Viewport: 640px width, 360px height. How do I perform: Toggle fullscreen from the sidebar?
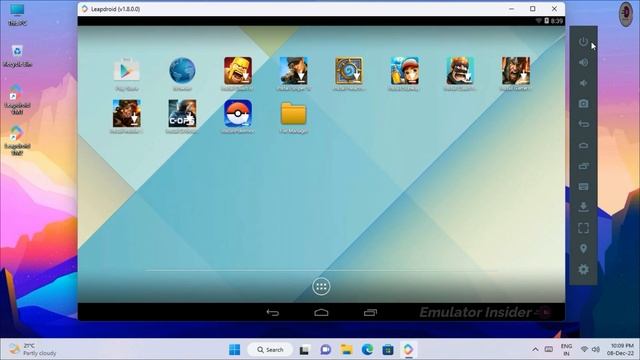click(583, 228)
